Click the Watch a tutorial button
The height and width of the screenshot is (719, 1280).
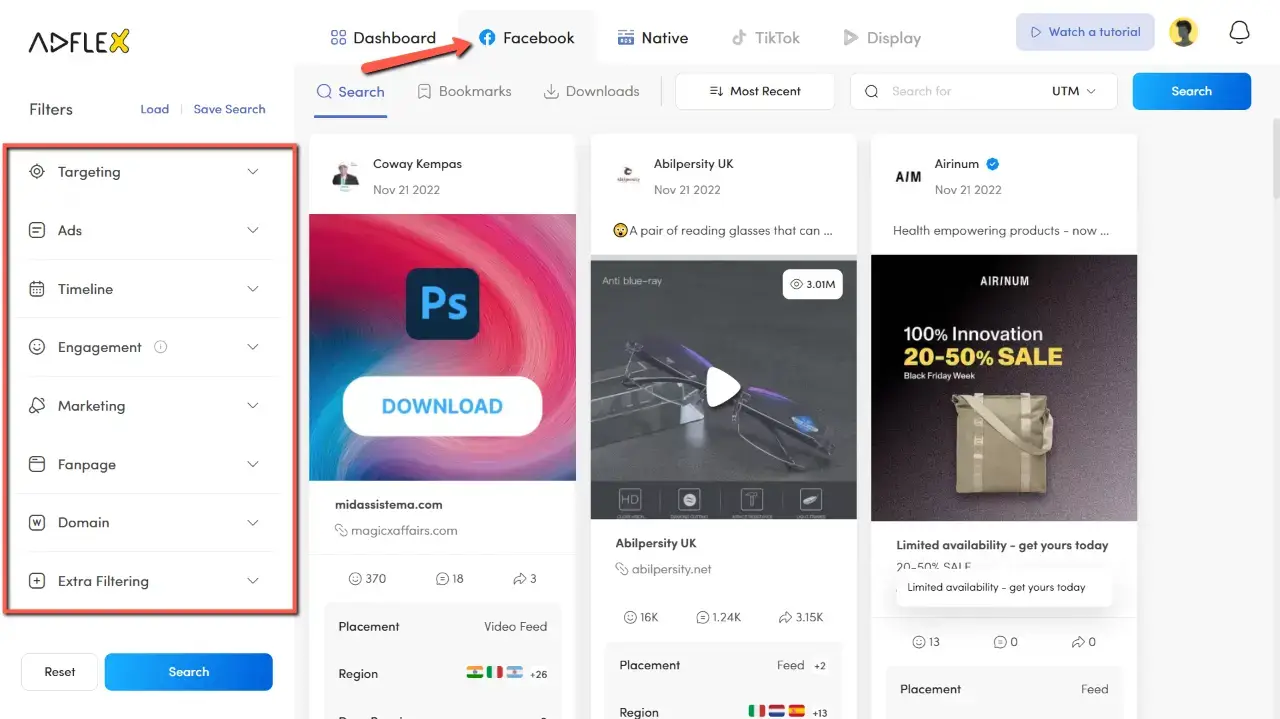(x=1085, y=31)
